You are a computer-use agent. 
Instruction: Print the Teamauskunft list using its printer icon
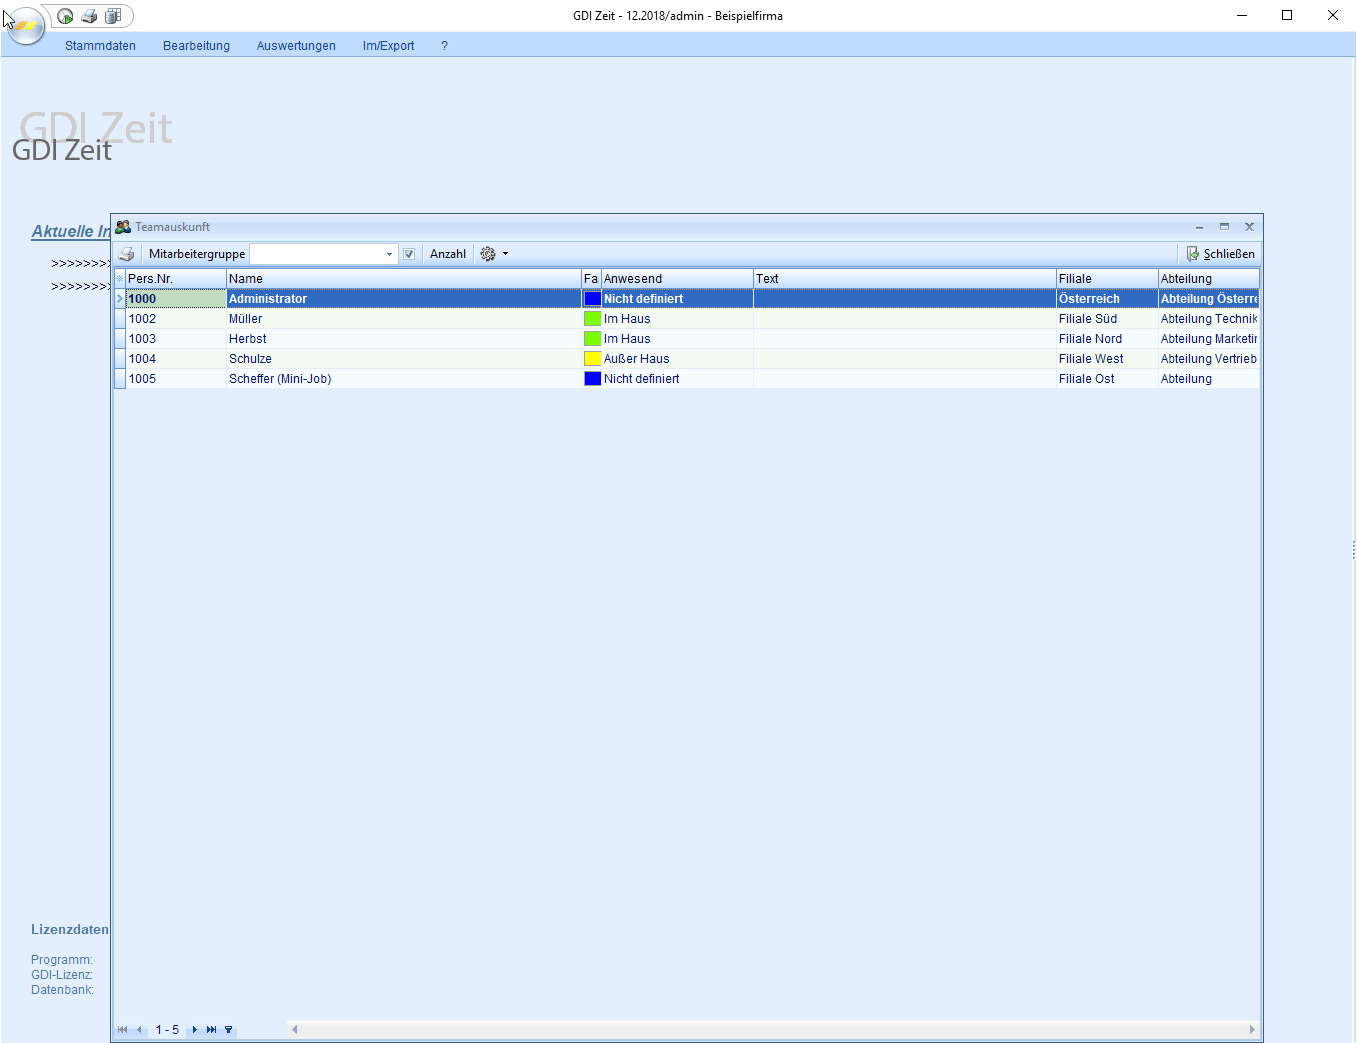click(126, 254)
